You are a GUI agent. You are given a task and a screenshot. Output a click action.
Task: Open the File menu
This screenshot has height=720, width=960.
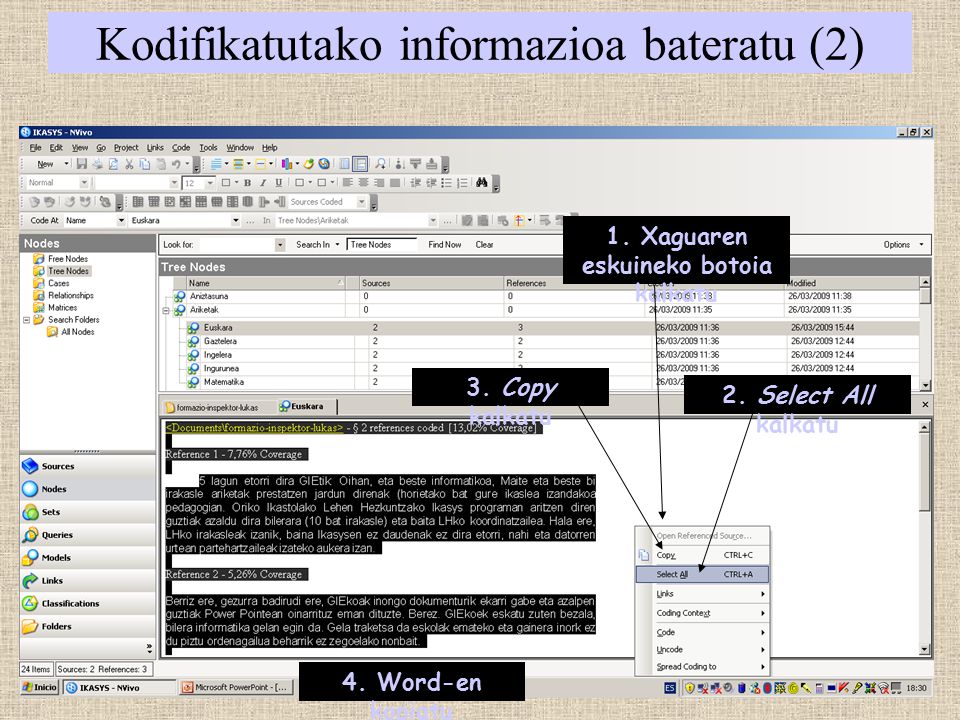coord(36,148)
